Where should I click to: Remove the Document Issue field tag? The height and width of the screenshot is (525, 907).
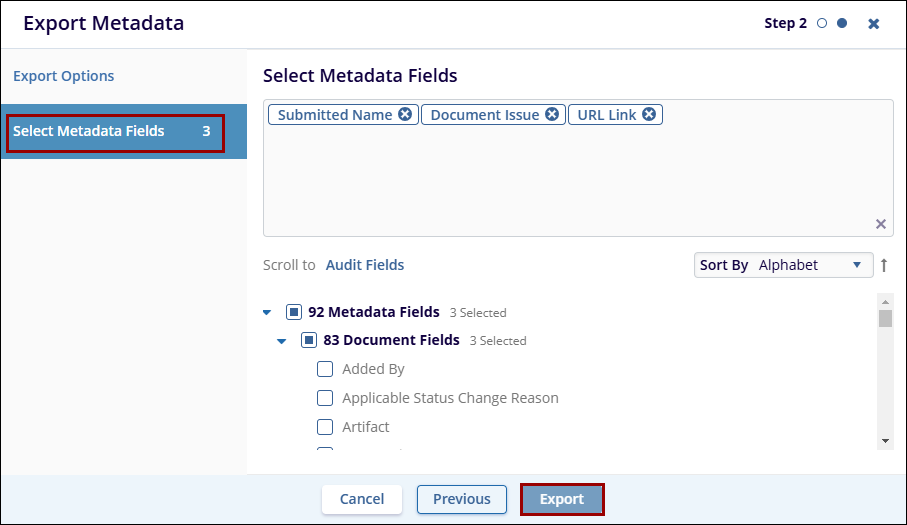551,115
